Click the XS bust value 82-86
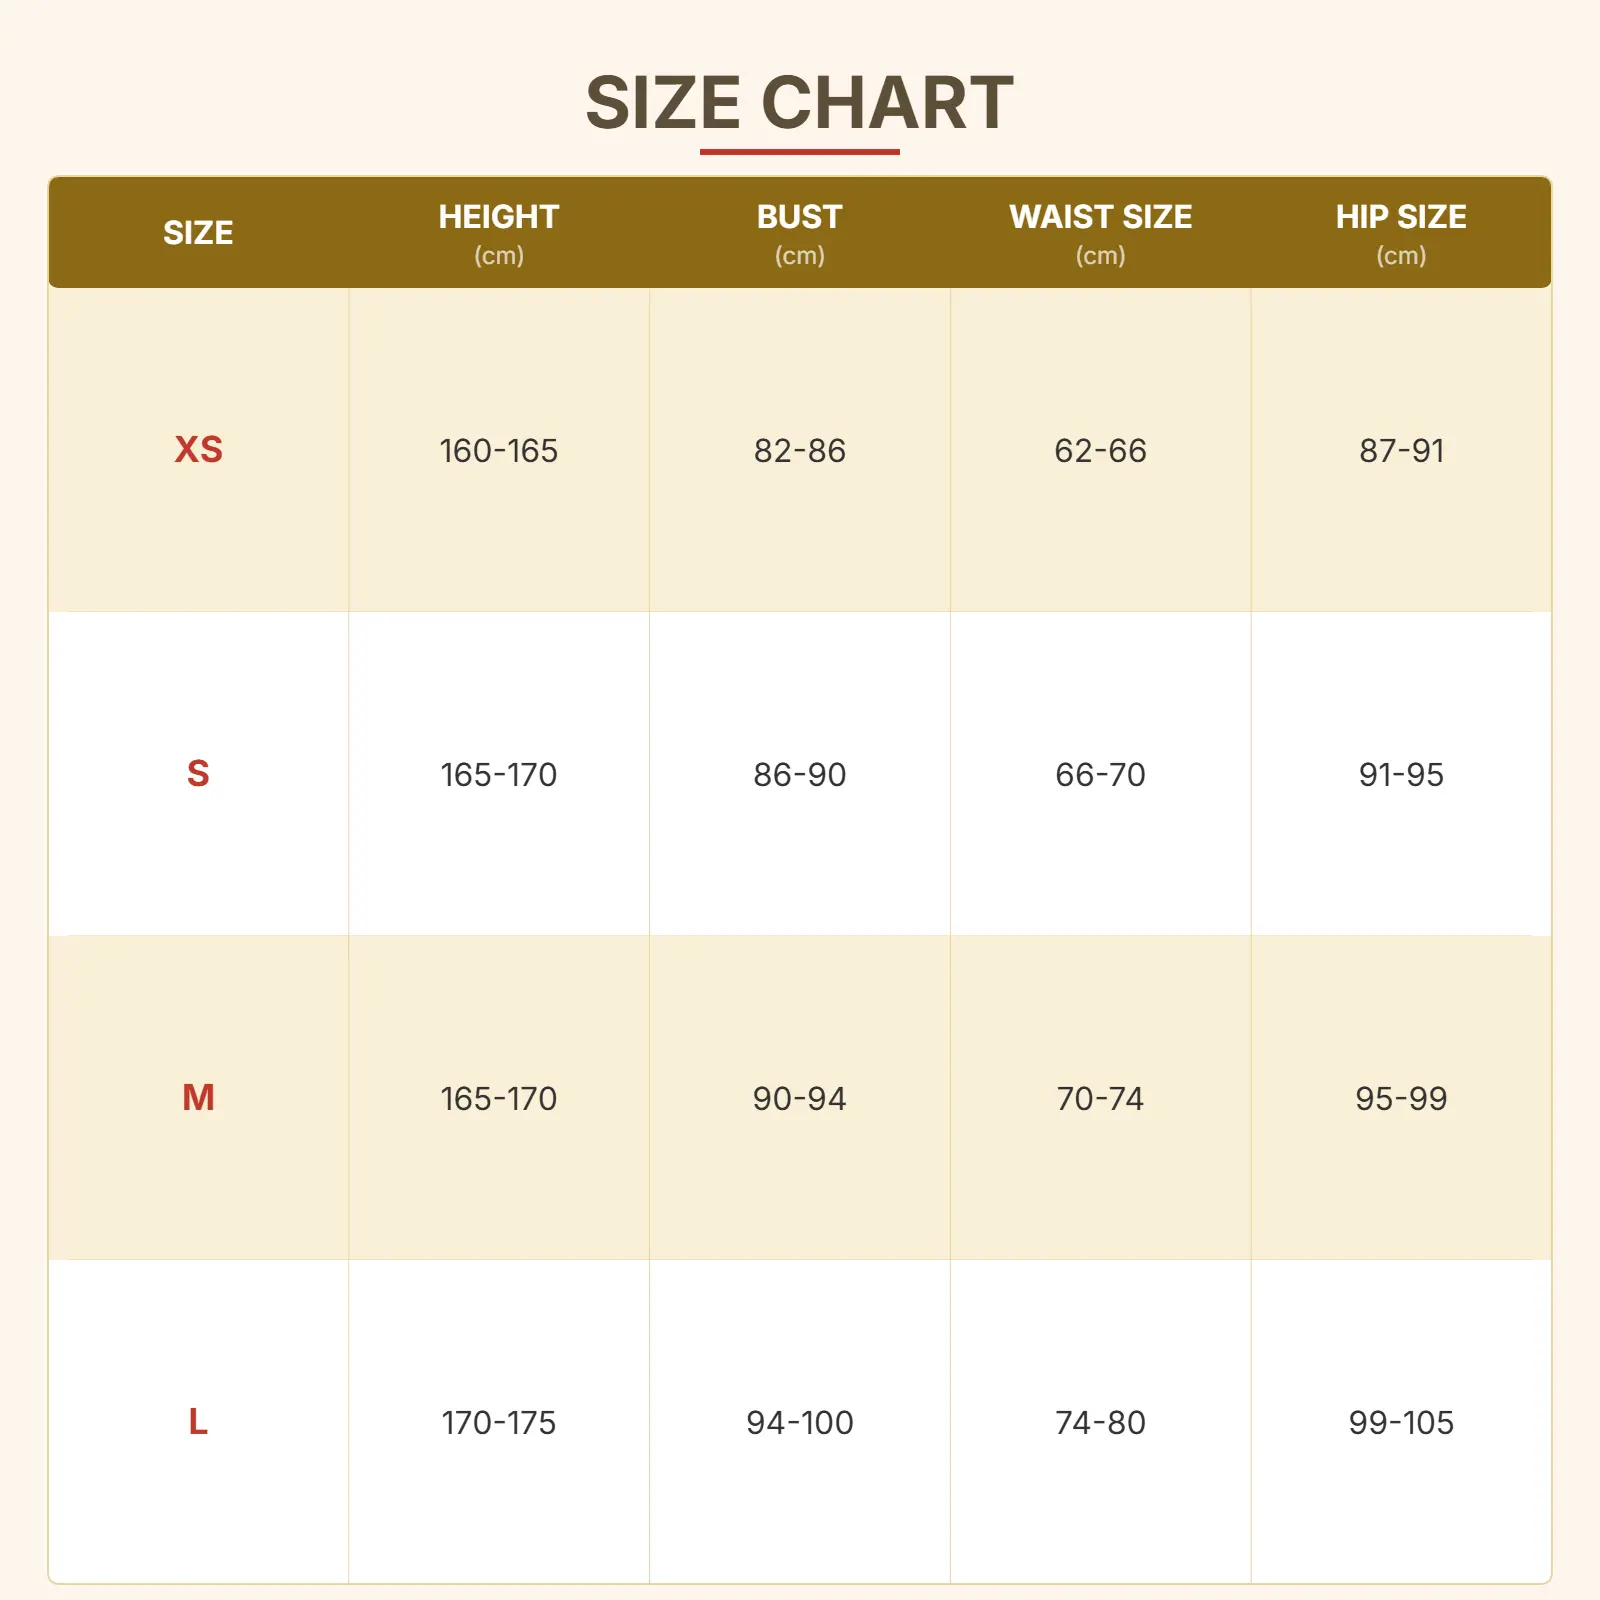Screen dimensions: 1600x1600 click(x=799, y=451)
